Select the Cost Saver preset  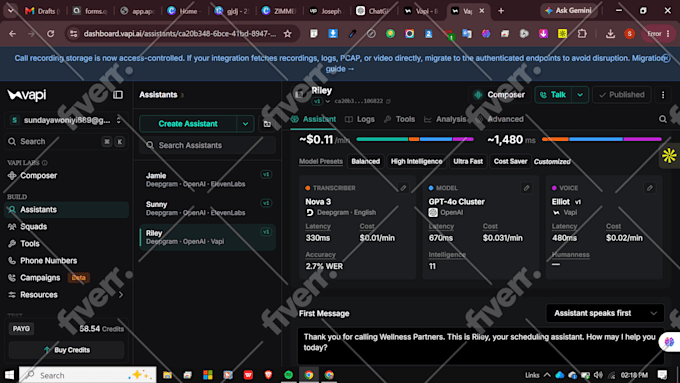tap(510, 161)
